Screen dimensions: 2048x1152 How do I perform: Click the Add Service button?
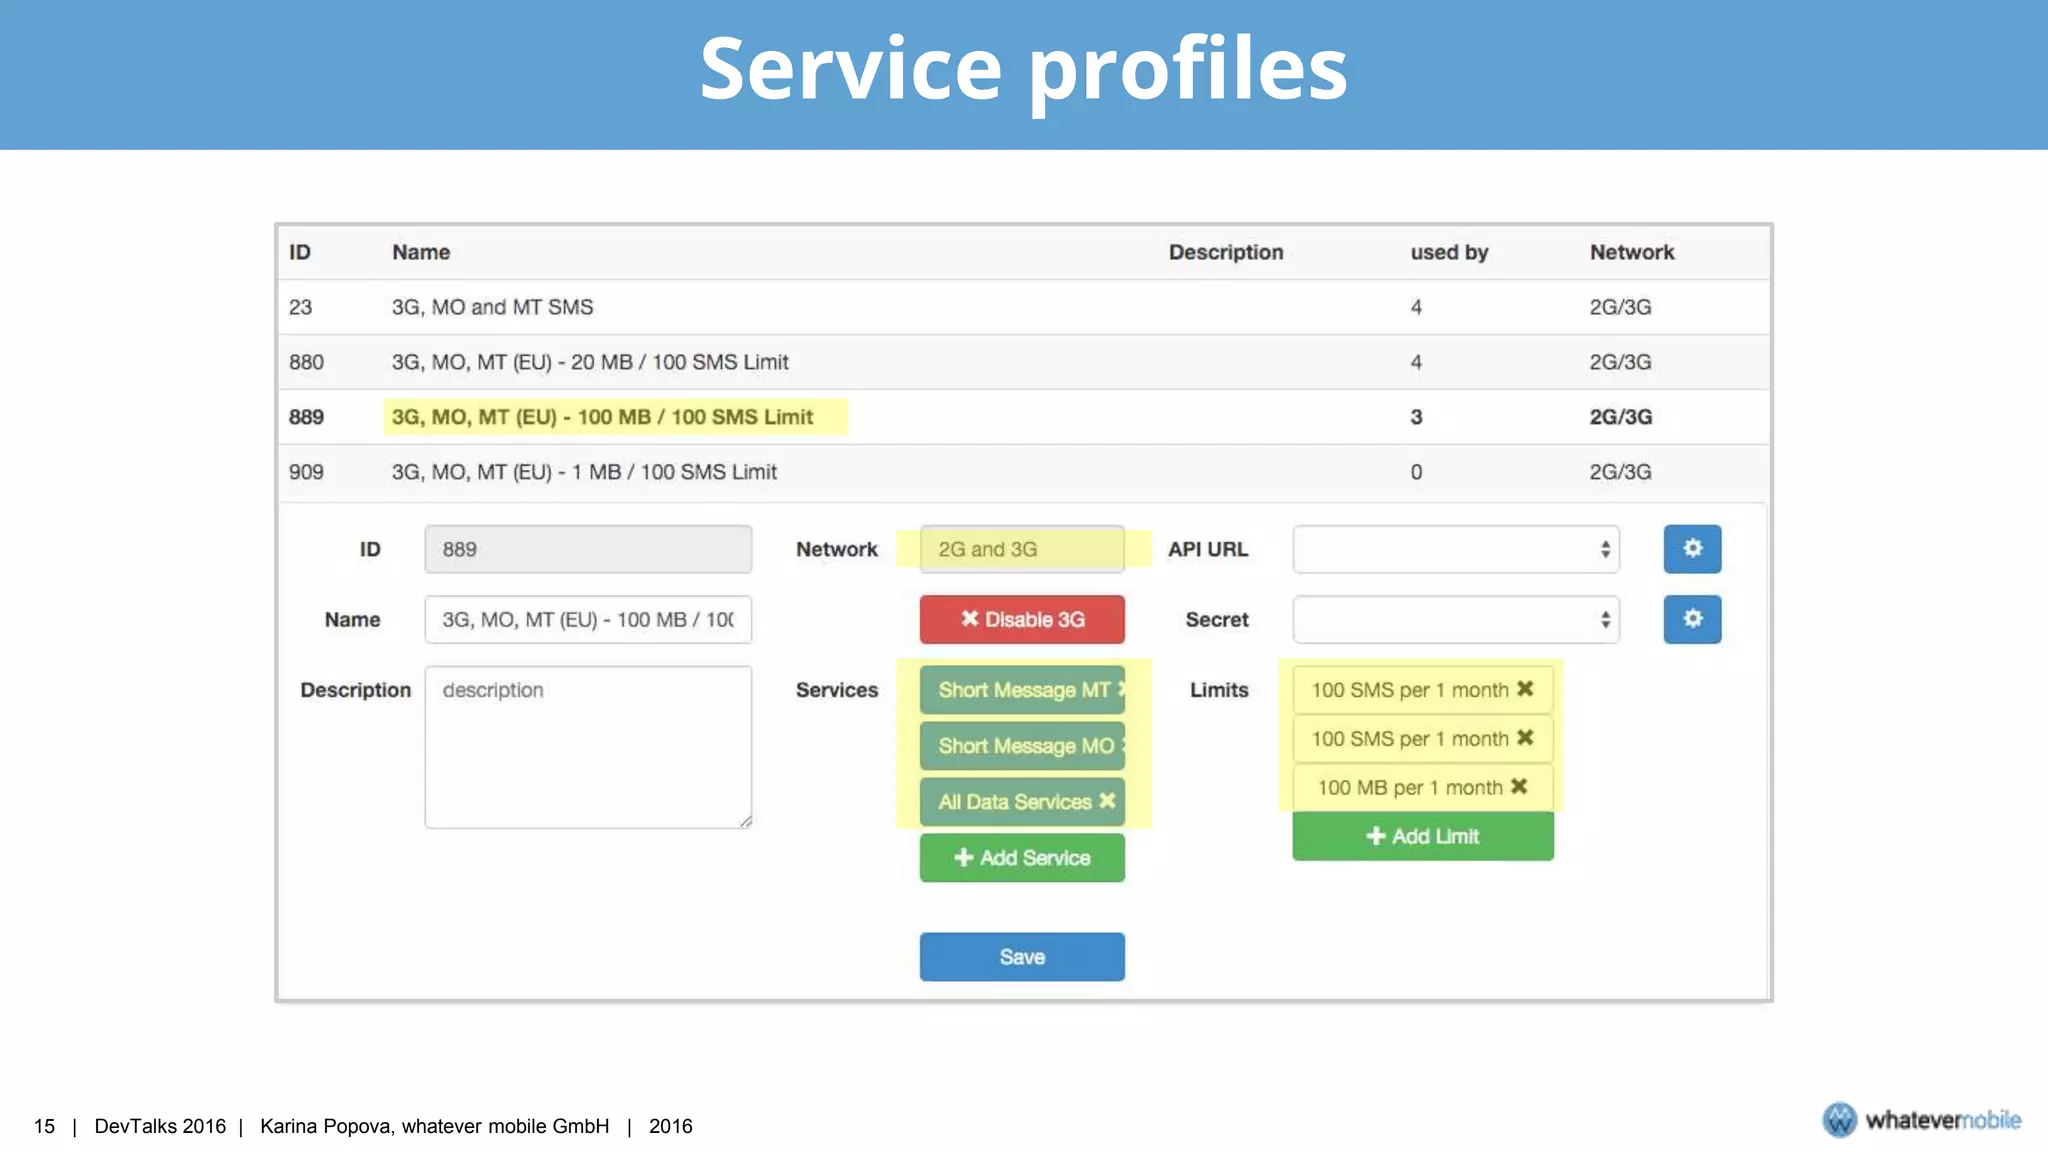[1022, 858]
